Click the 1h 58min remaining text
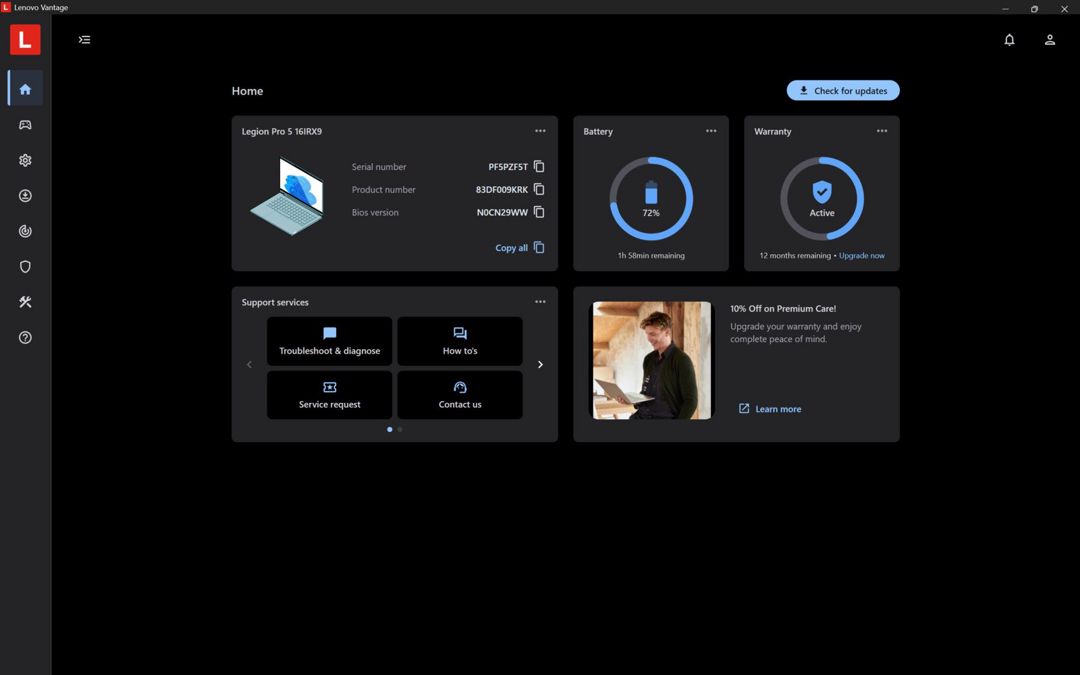Screen dimensions: 1080x675 pyautogui.click(x=651, y=256)
